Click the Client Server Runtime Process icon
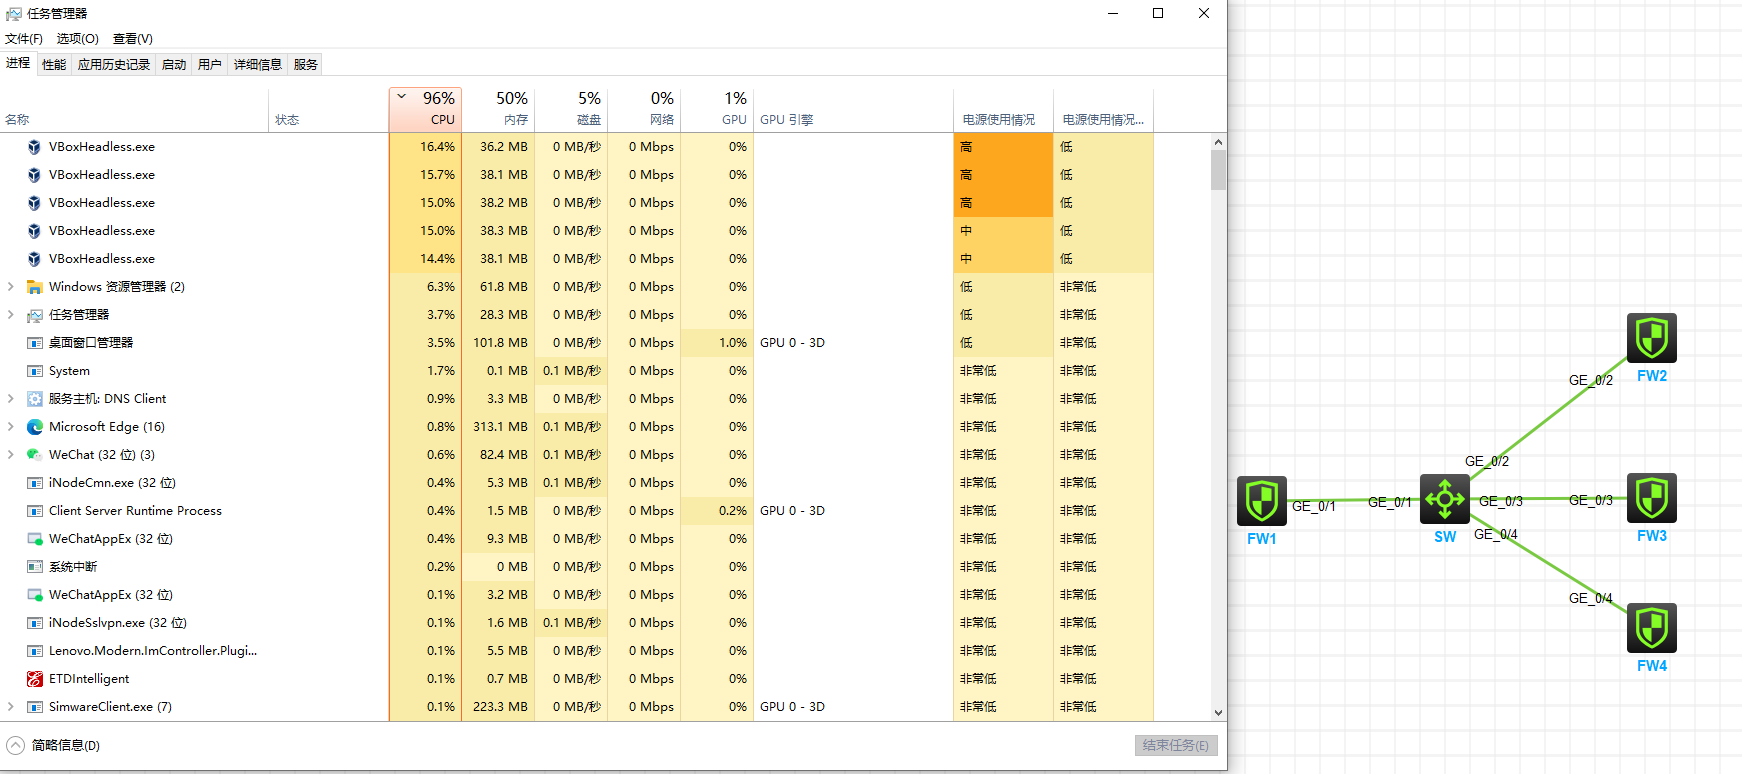The width and height of the screenshot is (1742, 774). [35, 511]
